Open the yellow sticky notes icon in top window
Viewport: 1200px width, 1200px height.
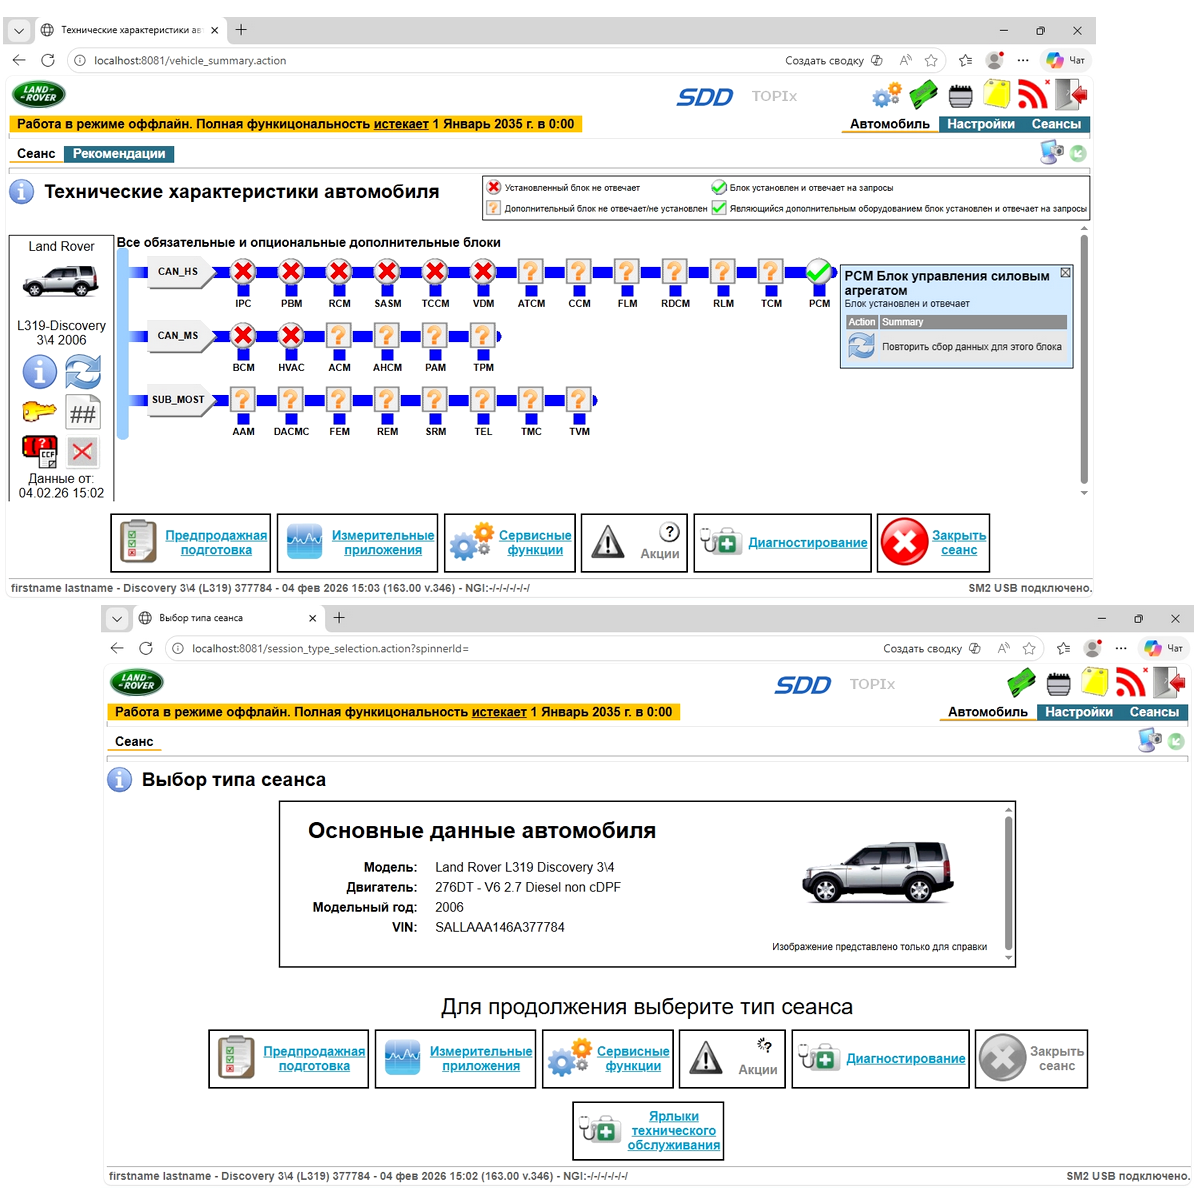[997, 95]
